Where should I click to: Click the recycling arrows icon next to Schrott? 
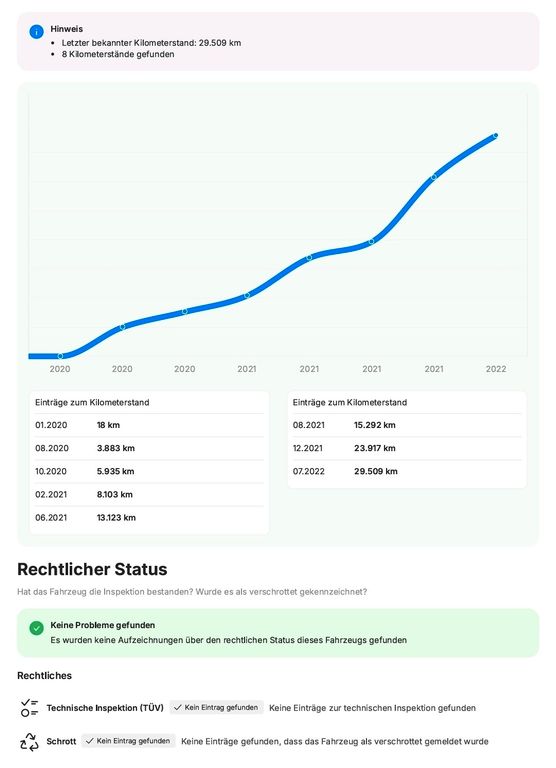pyautogui.click(x=29, y=742)
